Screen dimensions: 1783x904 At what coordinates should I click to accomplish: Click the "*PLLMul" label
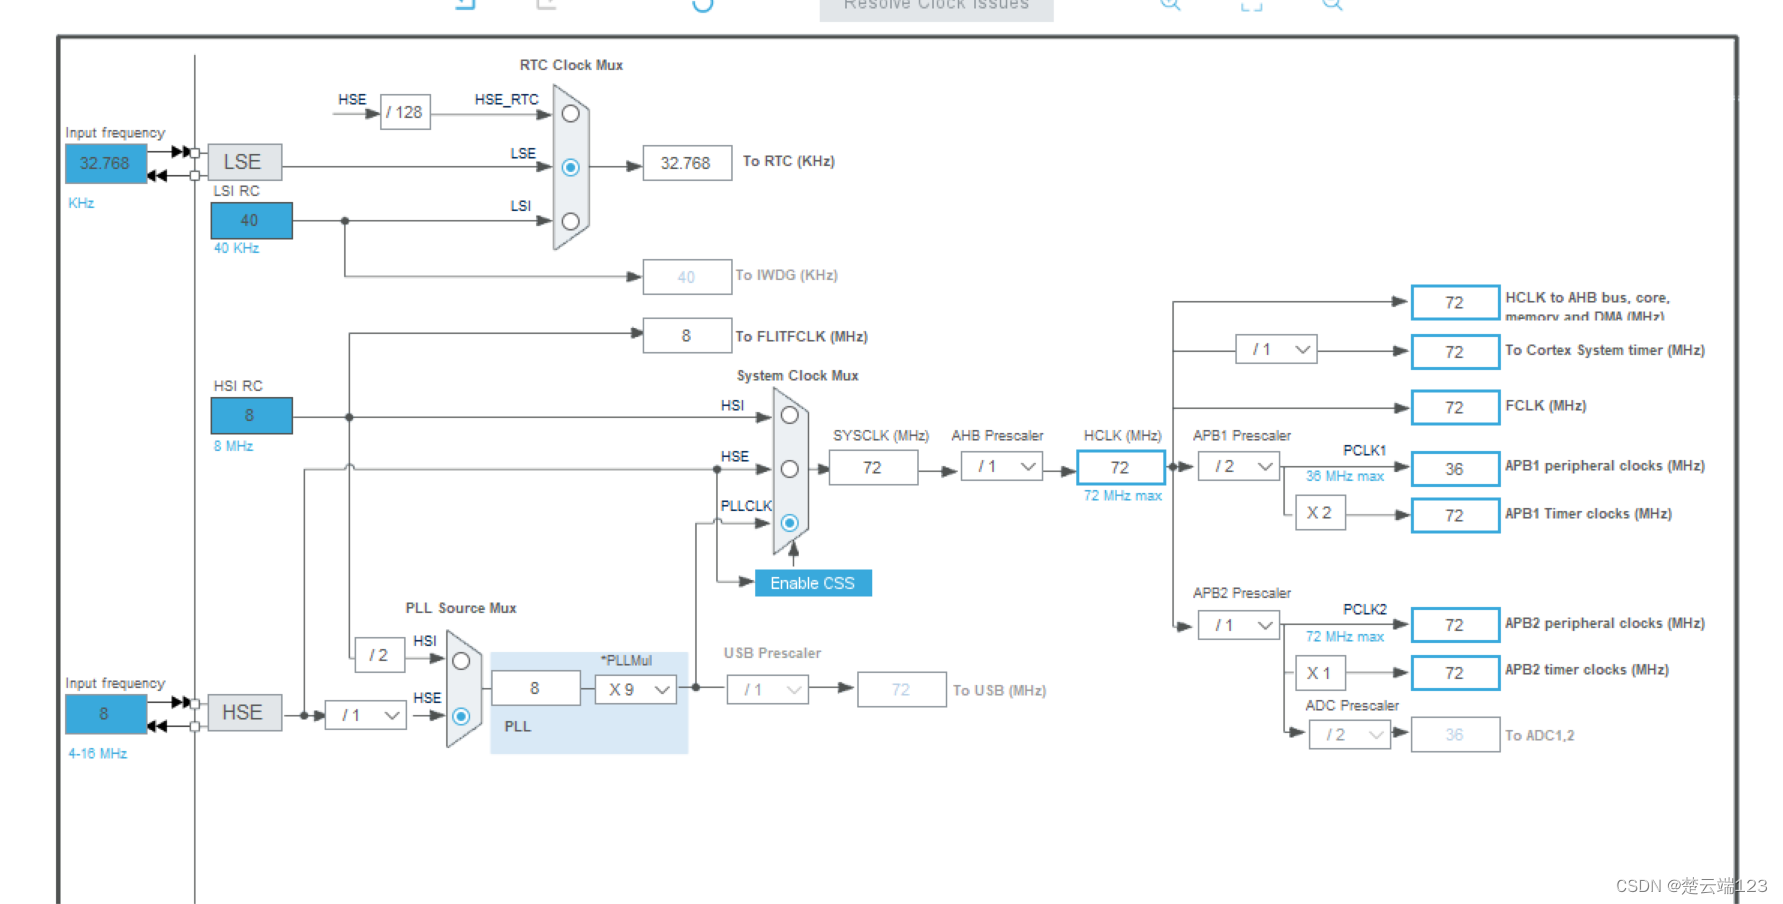point(626,661)
